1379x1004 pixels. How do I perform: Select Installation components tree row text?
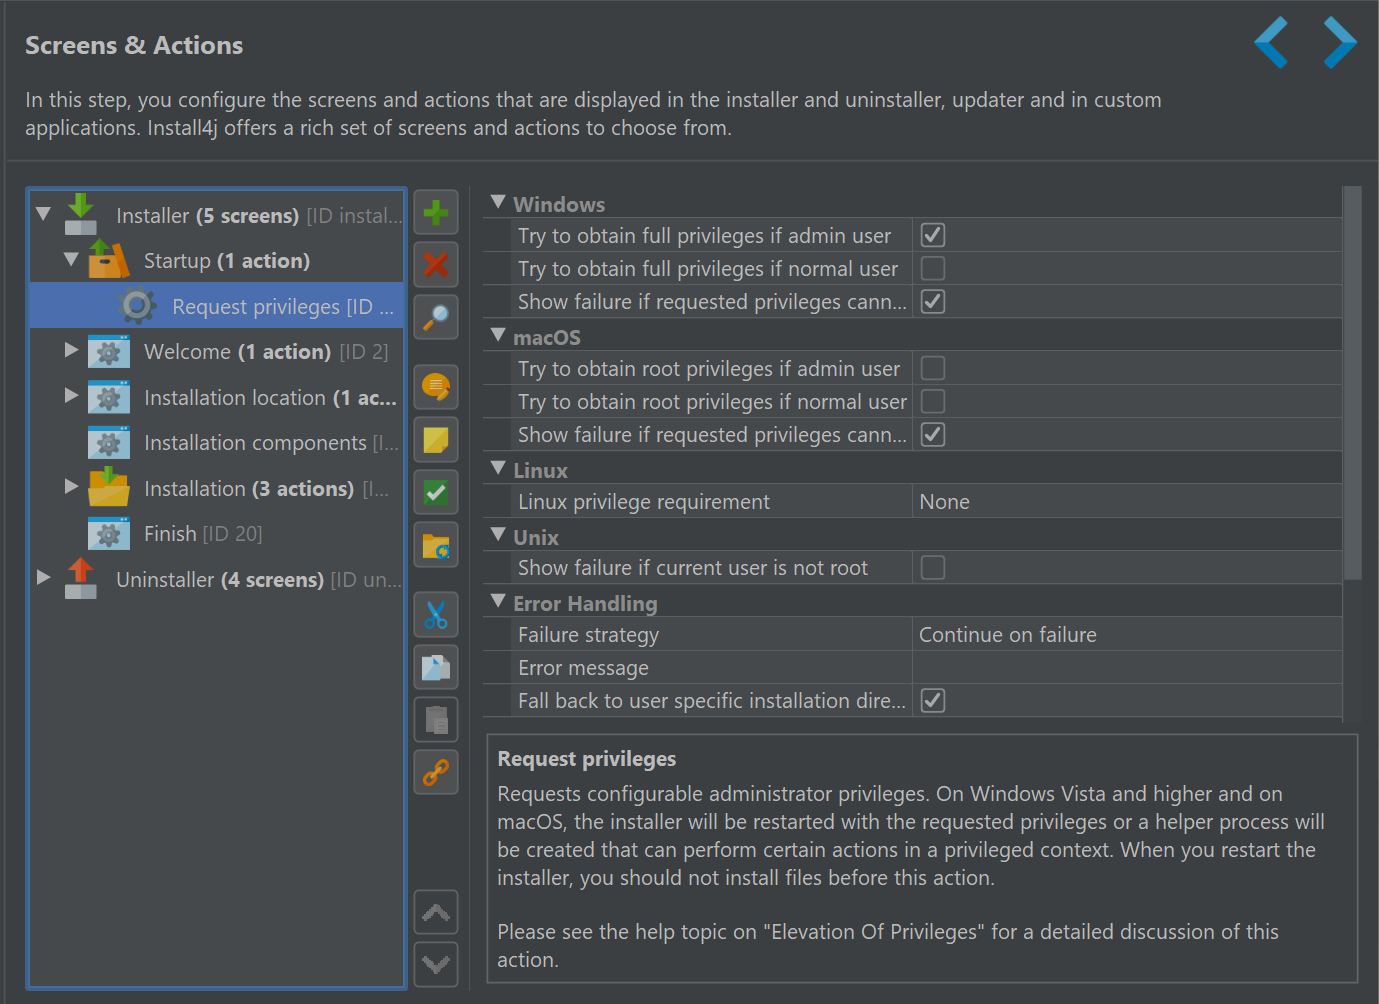[x=271, y=443]
